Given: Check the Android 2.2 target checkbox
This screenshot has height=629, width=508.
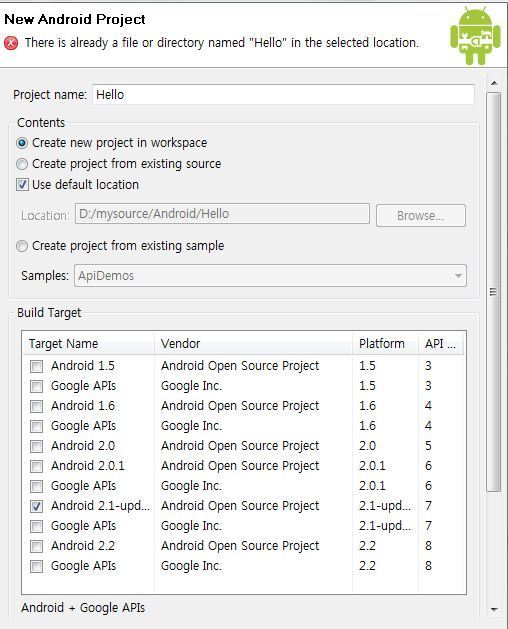Looking at the screenshot, I should click(37, 546).
